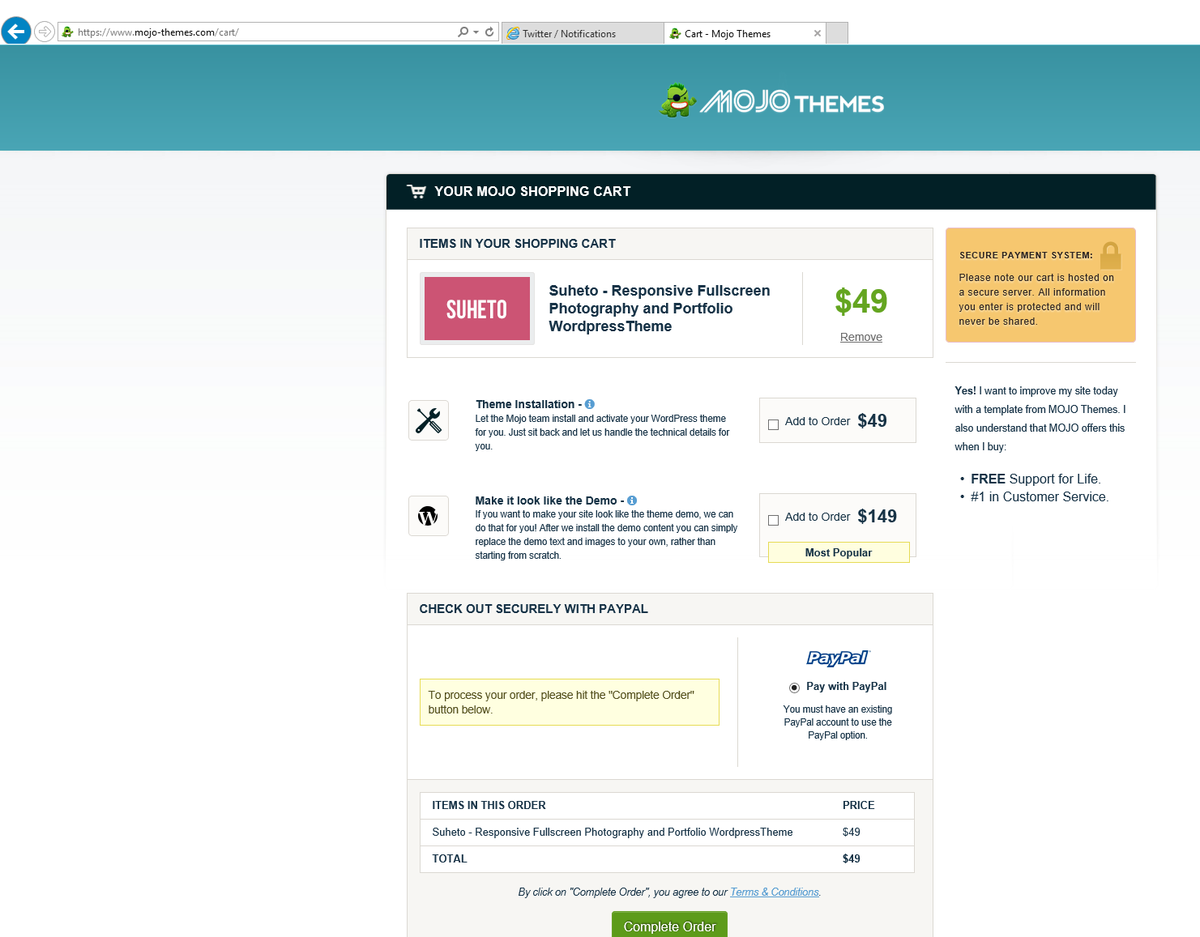Click the Mojo Themes mascot logo
Viewport: 1200px width, 937px height.
(x=677, y=100)
